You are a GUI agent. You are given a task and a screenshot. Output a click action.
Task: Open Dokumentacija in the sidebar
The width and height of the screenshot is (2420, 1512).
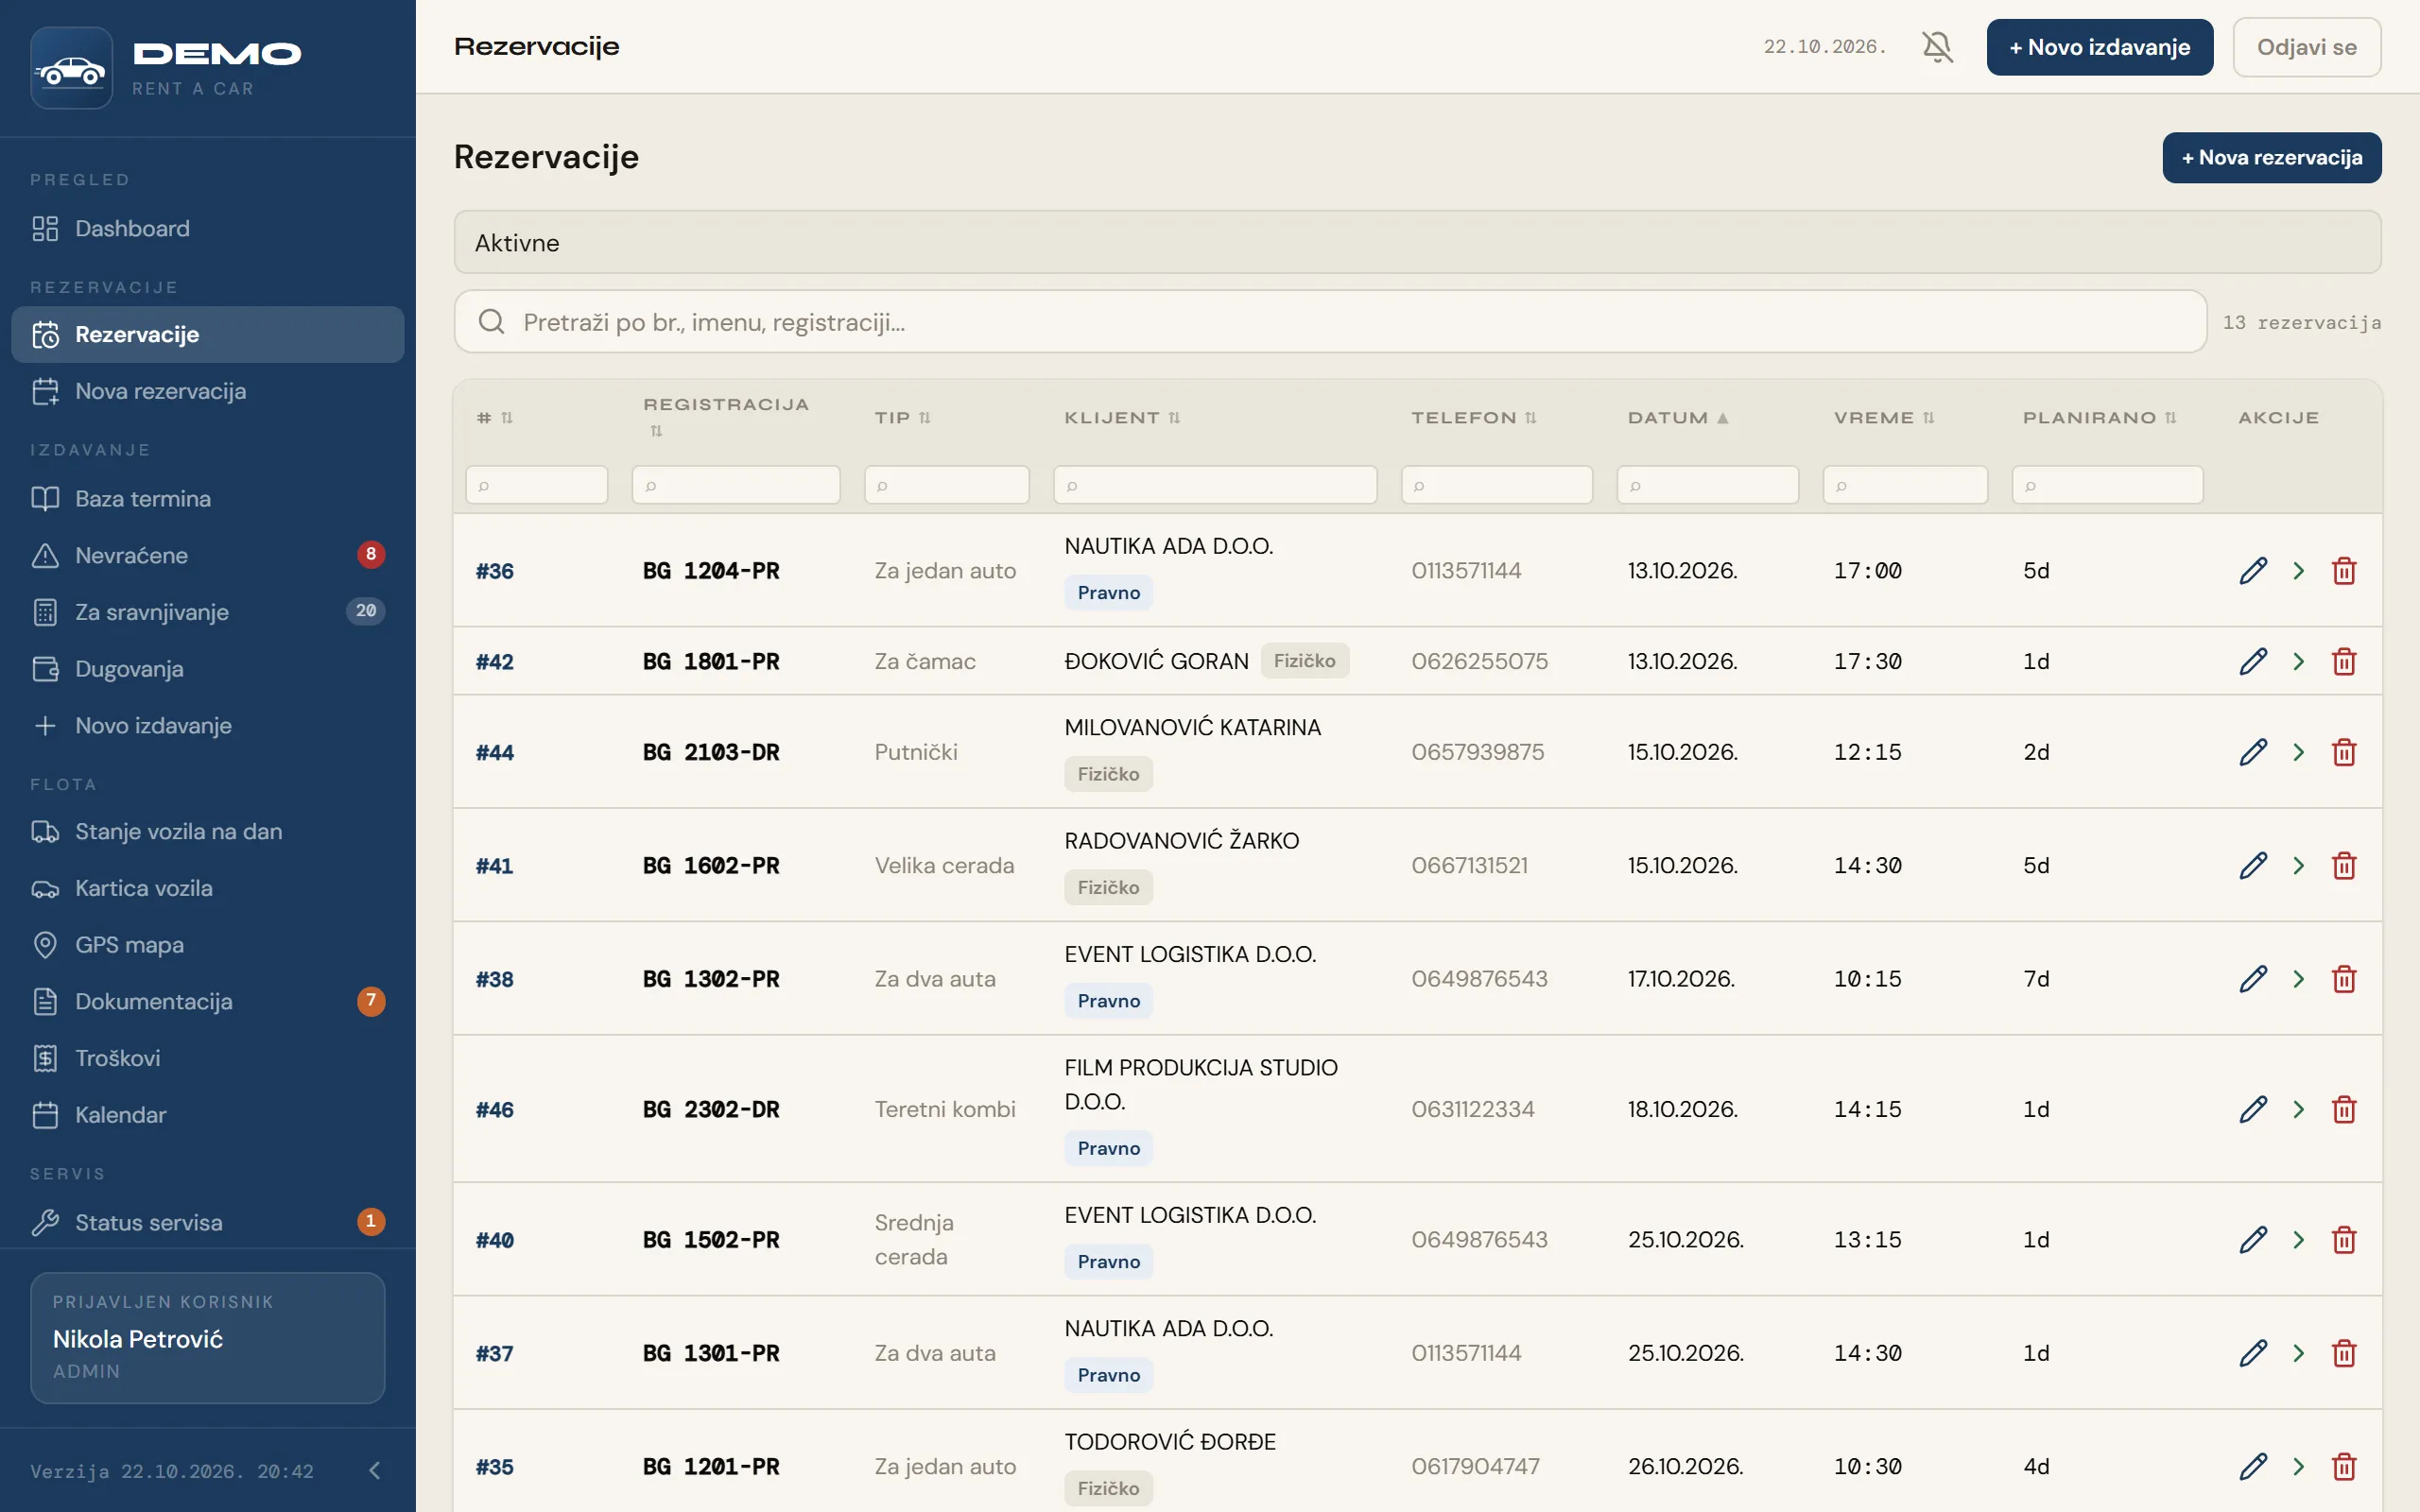208,1001
